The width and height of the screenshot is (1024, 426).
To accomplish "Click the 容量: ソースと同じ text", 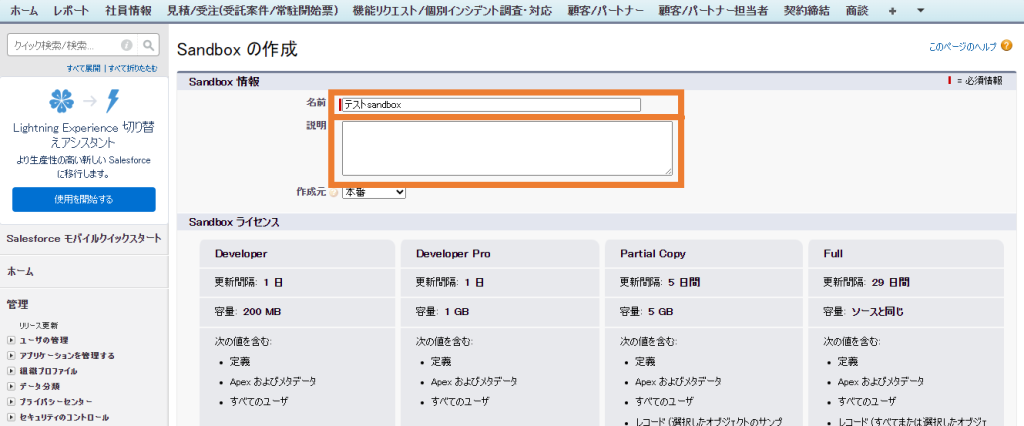I will point(864,312).
